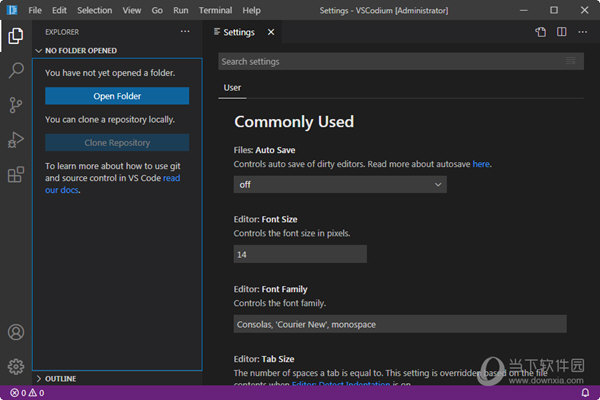600x400 pixels.
Task: Open the Search view icon
Action: point(16,70)
